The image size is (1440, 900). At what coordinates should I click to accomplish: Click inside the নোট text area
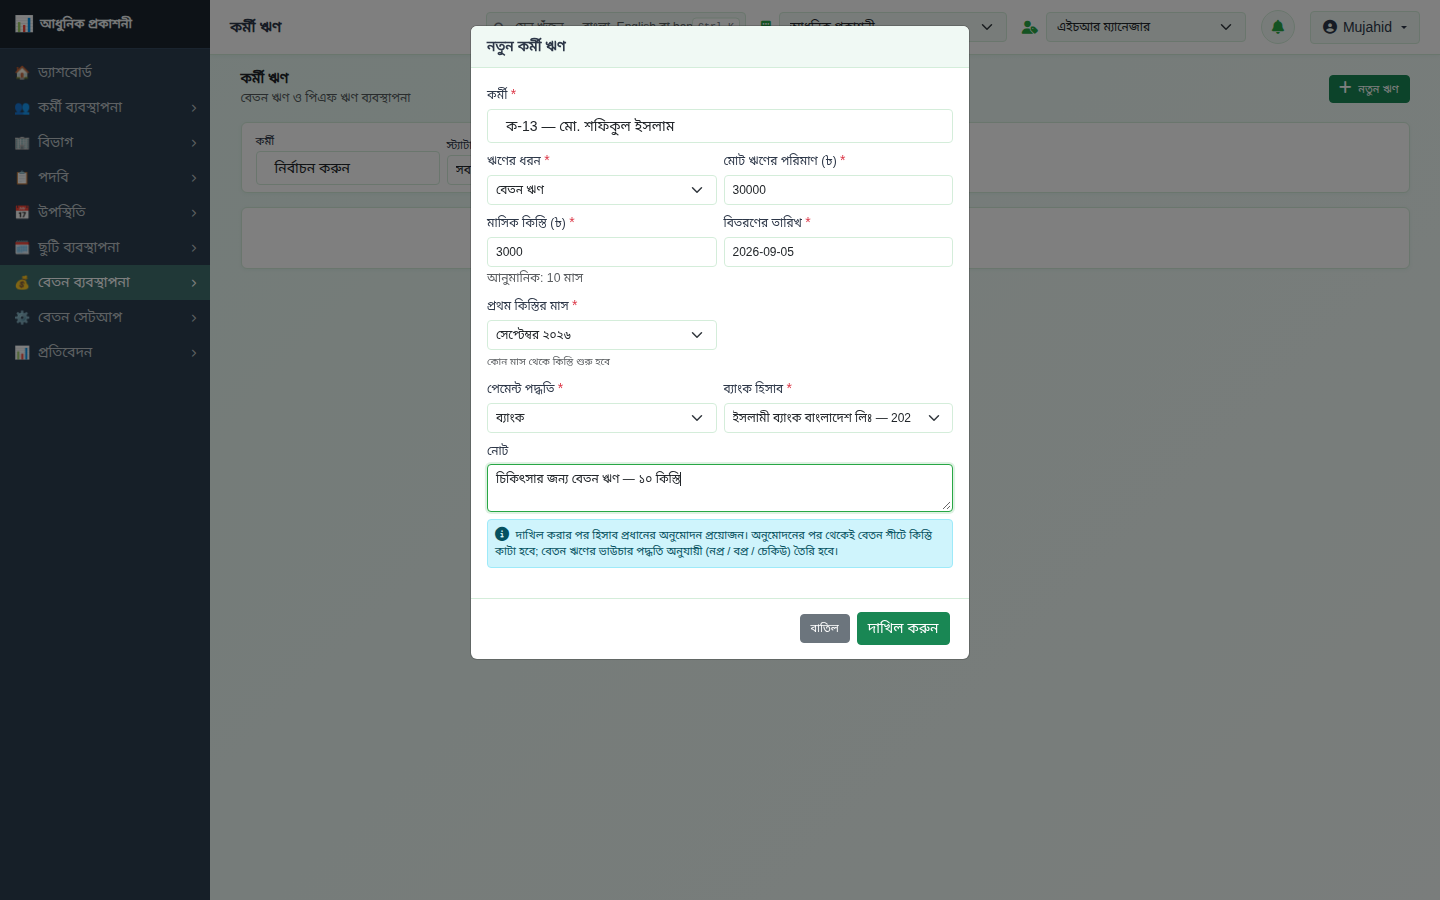720,488
